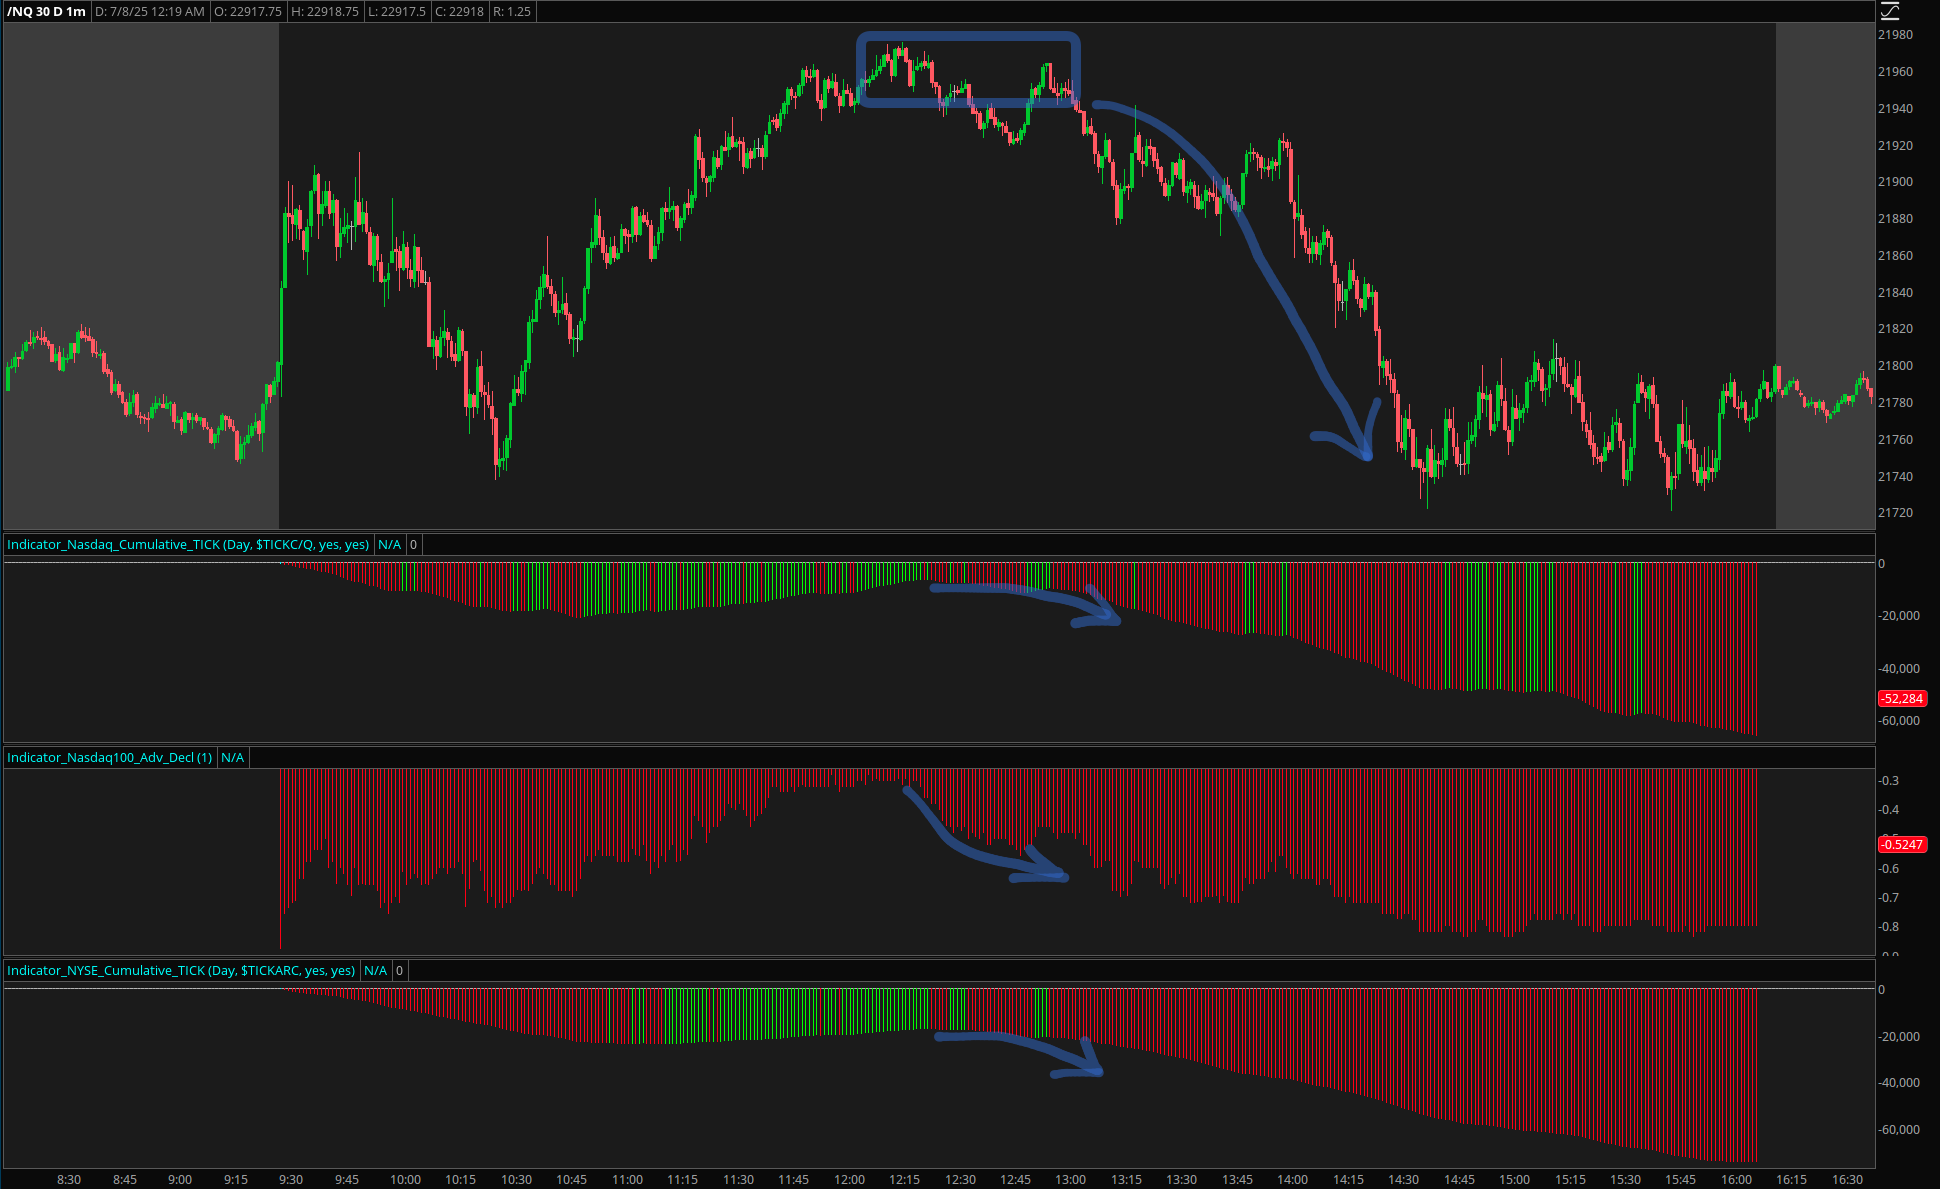Click the 21860 price axis label

click(x=1895, y=256)
